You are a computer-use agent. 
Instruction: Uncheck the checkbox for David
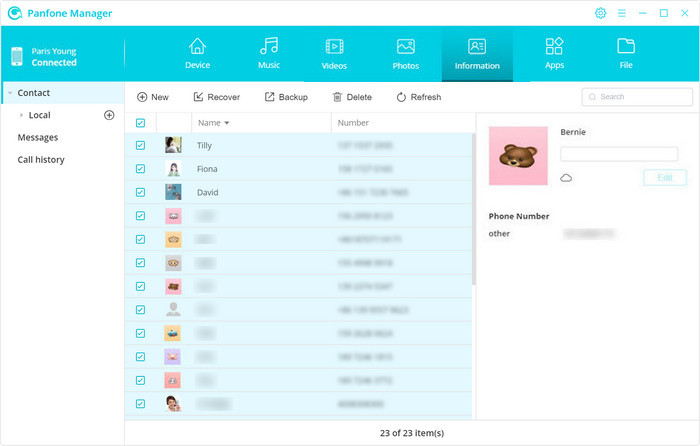click(140, 192)
